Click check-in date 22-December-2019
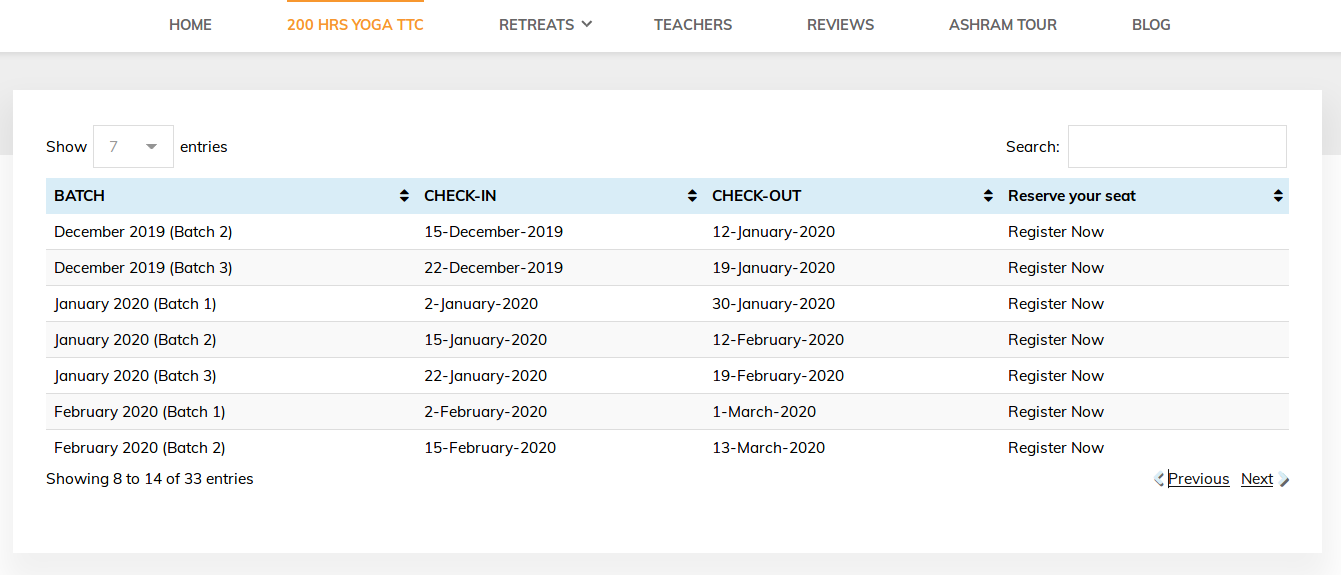This screenshot has height=575, width=1341. (493, 268)
